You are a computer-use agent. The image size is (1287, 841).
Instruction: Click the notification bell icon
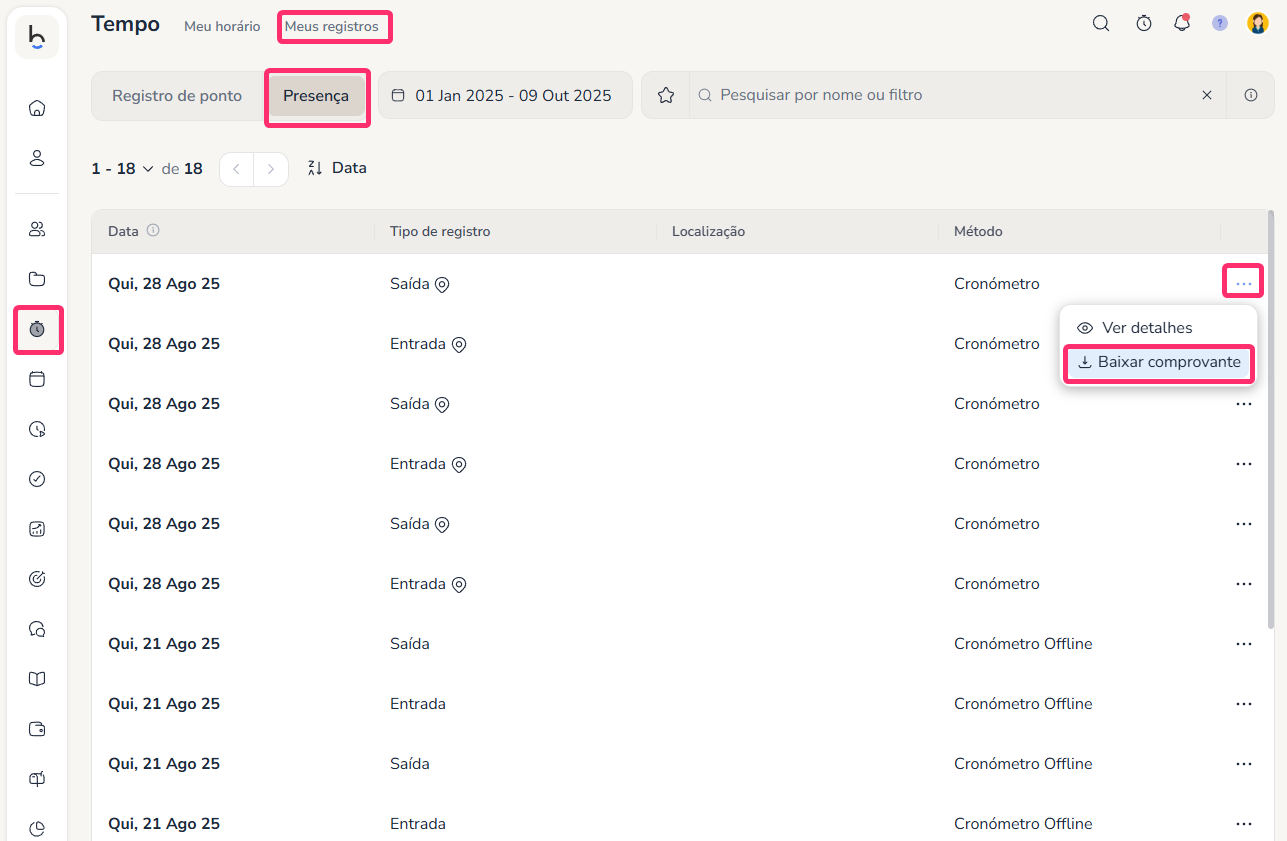(1182, 24)
